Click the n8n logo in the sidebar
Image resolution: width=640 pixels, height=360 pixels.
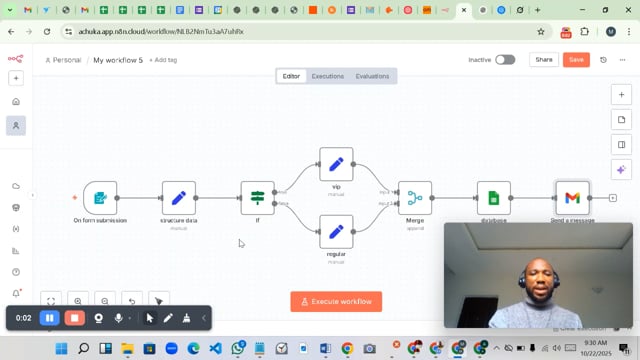coord(16,59)
